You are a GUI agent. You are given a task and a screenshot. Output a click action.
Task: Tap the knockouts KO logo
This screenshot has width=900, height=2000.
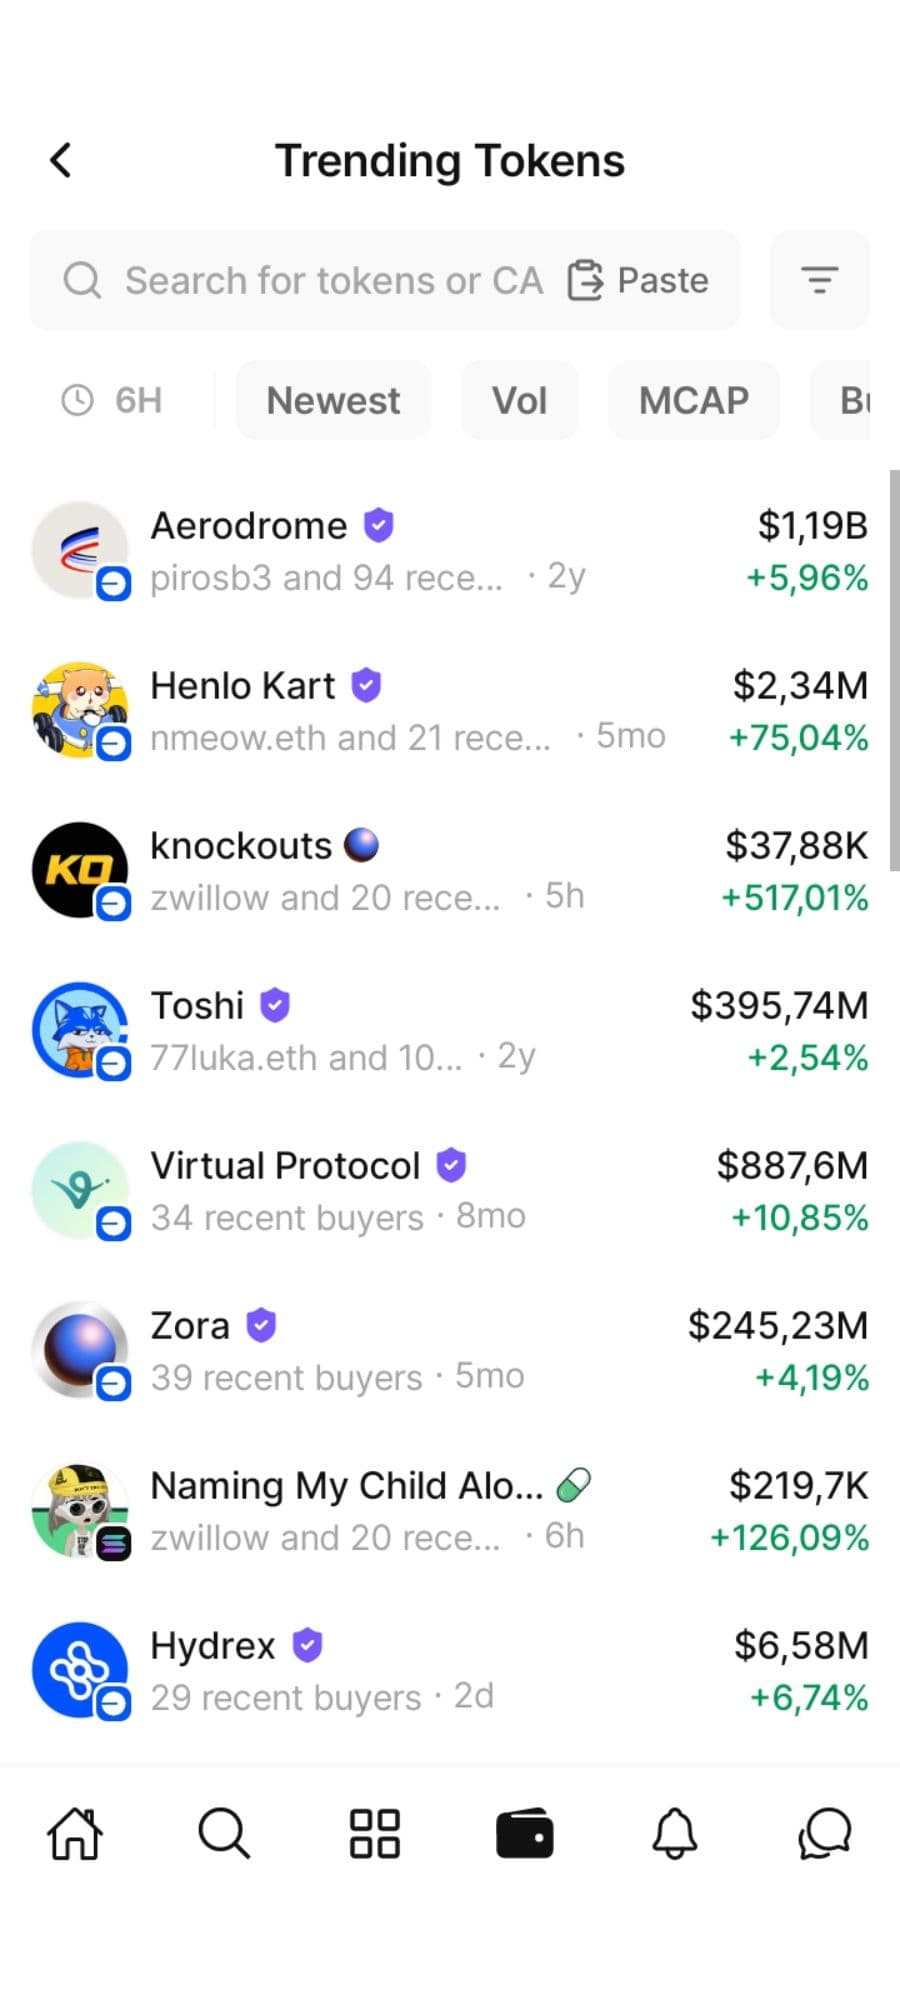[x=80, y=871]
